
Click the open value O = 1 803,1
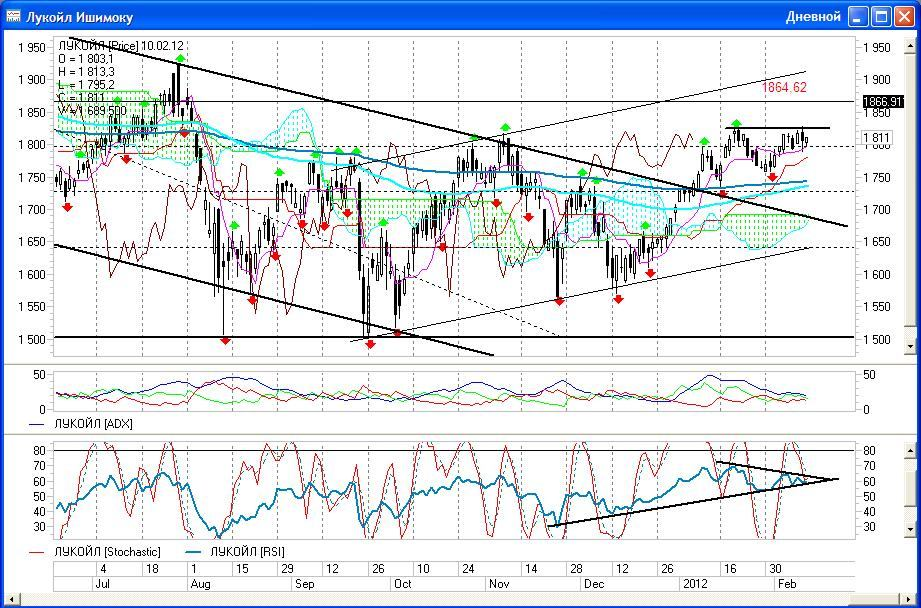(86, 59)
